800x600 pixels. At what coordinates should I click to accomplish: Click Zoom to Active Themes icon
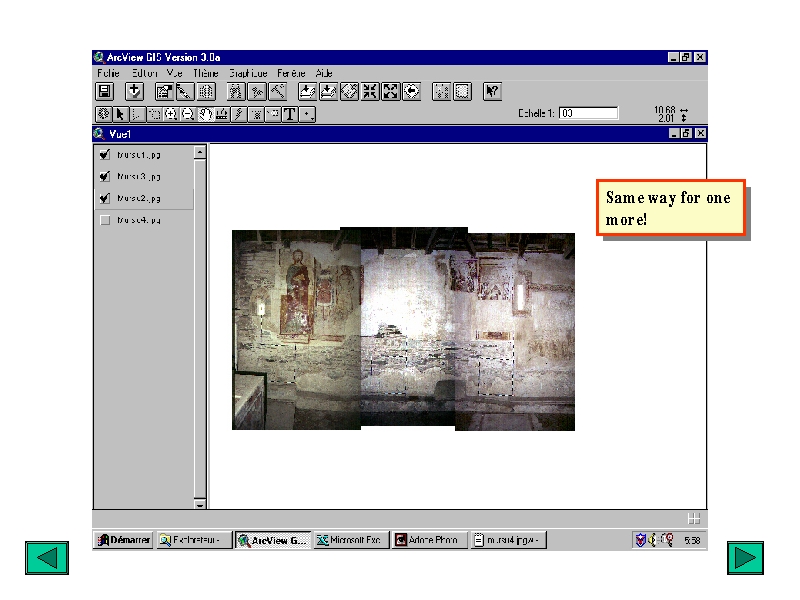[x=328, y=91]
